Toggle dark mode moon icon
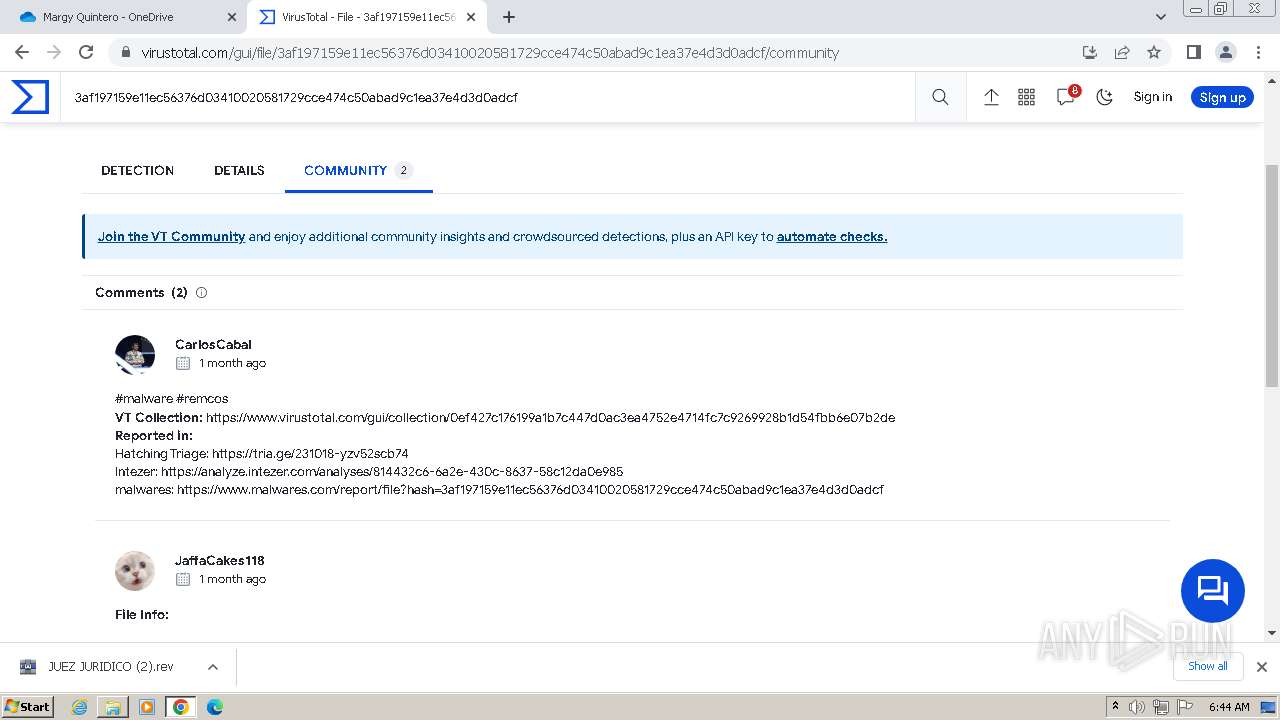 [x=1105, y=97]
